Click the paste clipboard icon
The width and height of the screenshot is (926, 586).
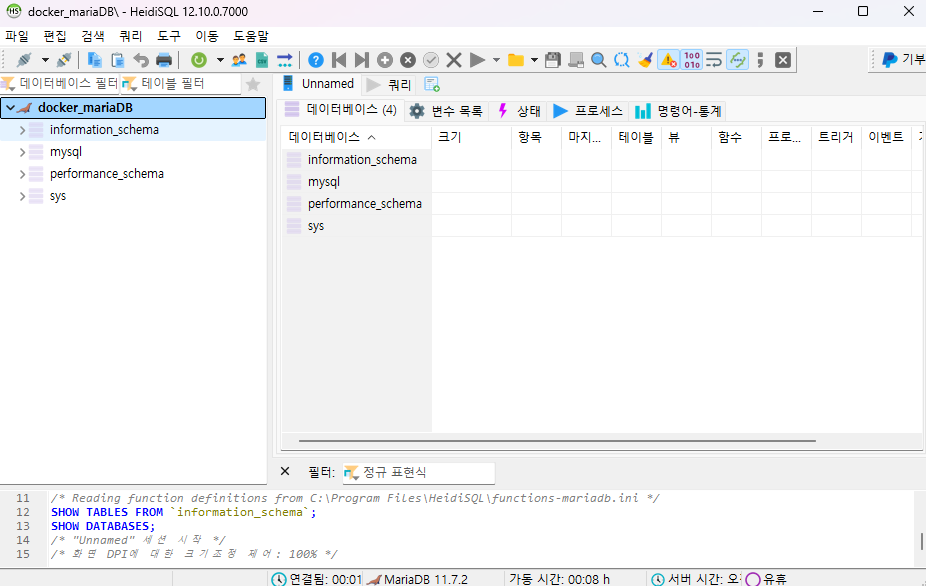[x=118, y=60]
